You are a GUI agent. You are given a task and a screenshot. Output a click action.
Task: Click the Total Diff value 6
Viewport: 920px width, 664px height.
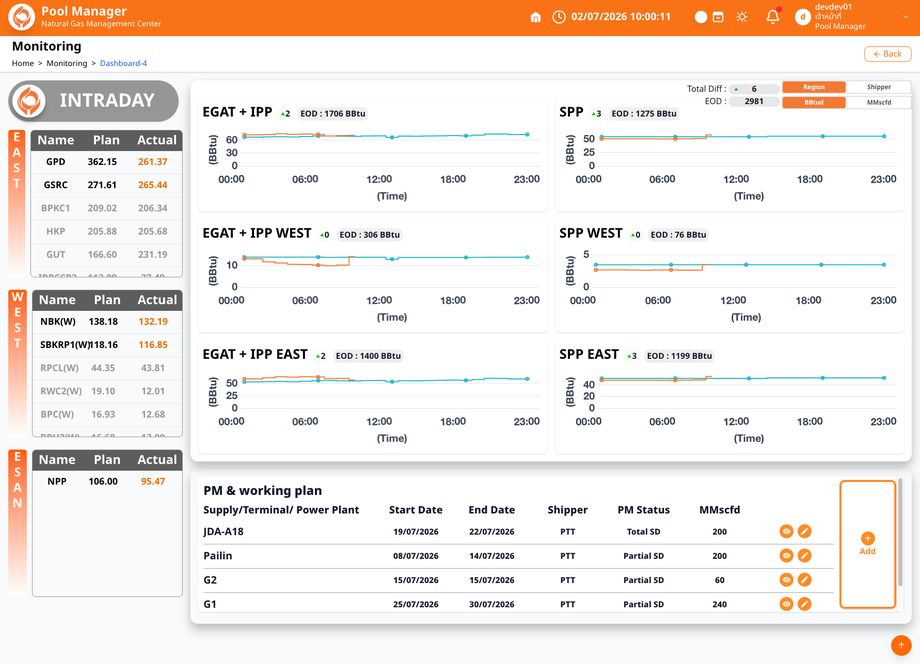[x=754, y=89]
